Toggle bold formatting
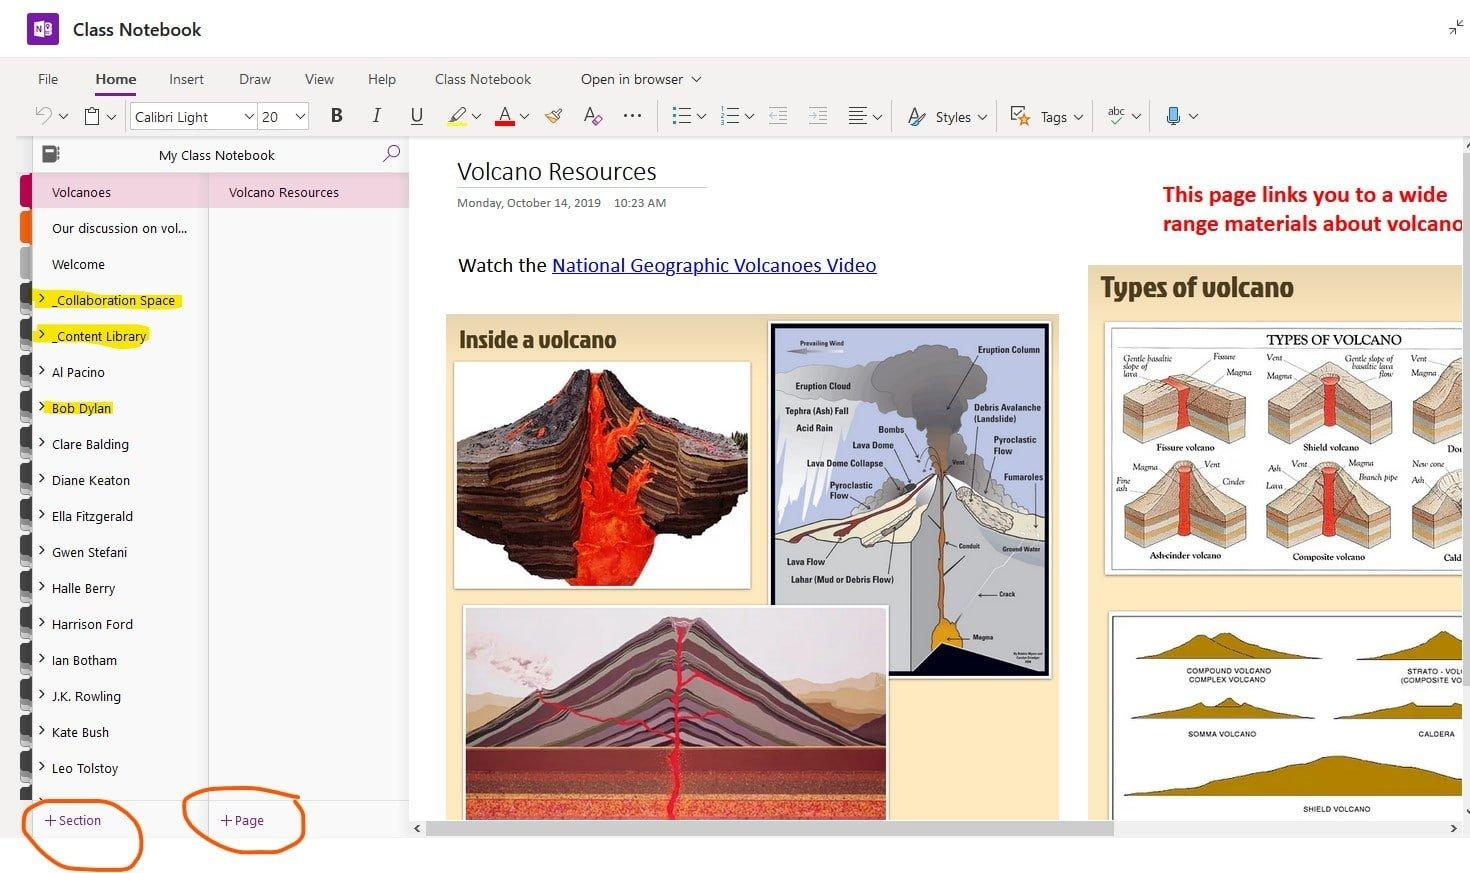1470x873 pixels. [x=336, y=115]
